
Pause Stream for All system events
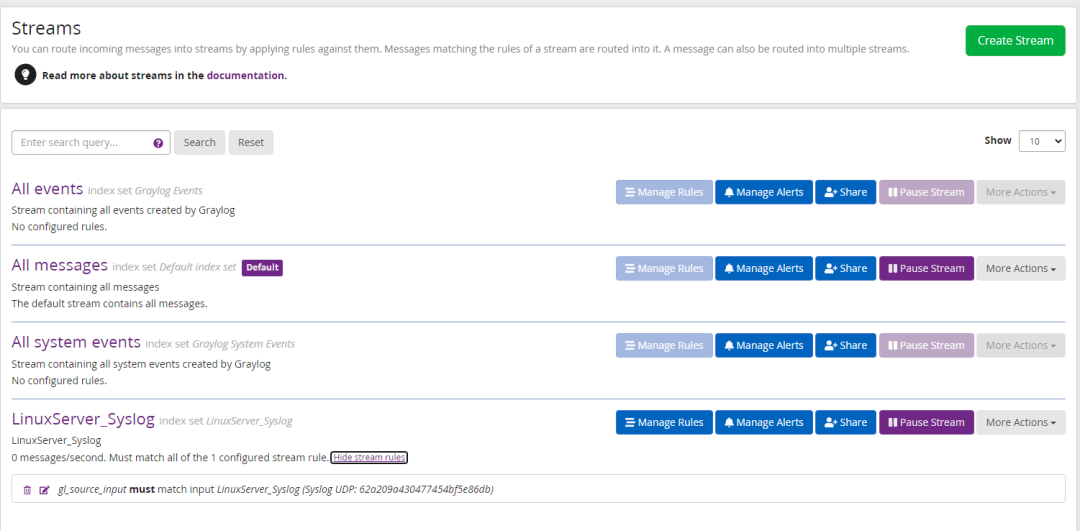tap(926, 346)
